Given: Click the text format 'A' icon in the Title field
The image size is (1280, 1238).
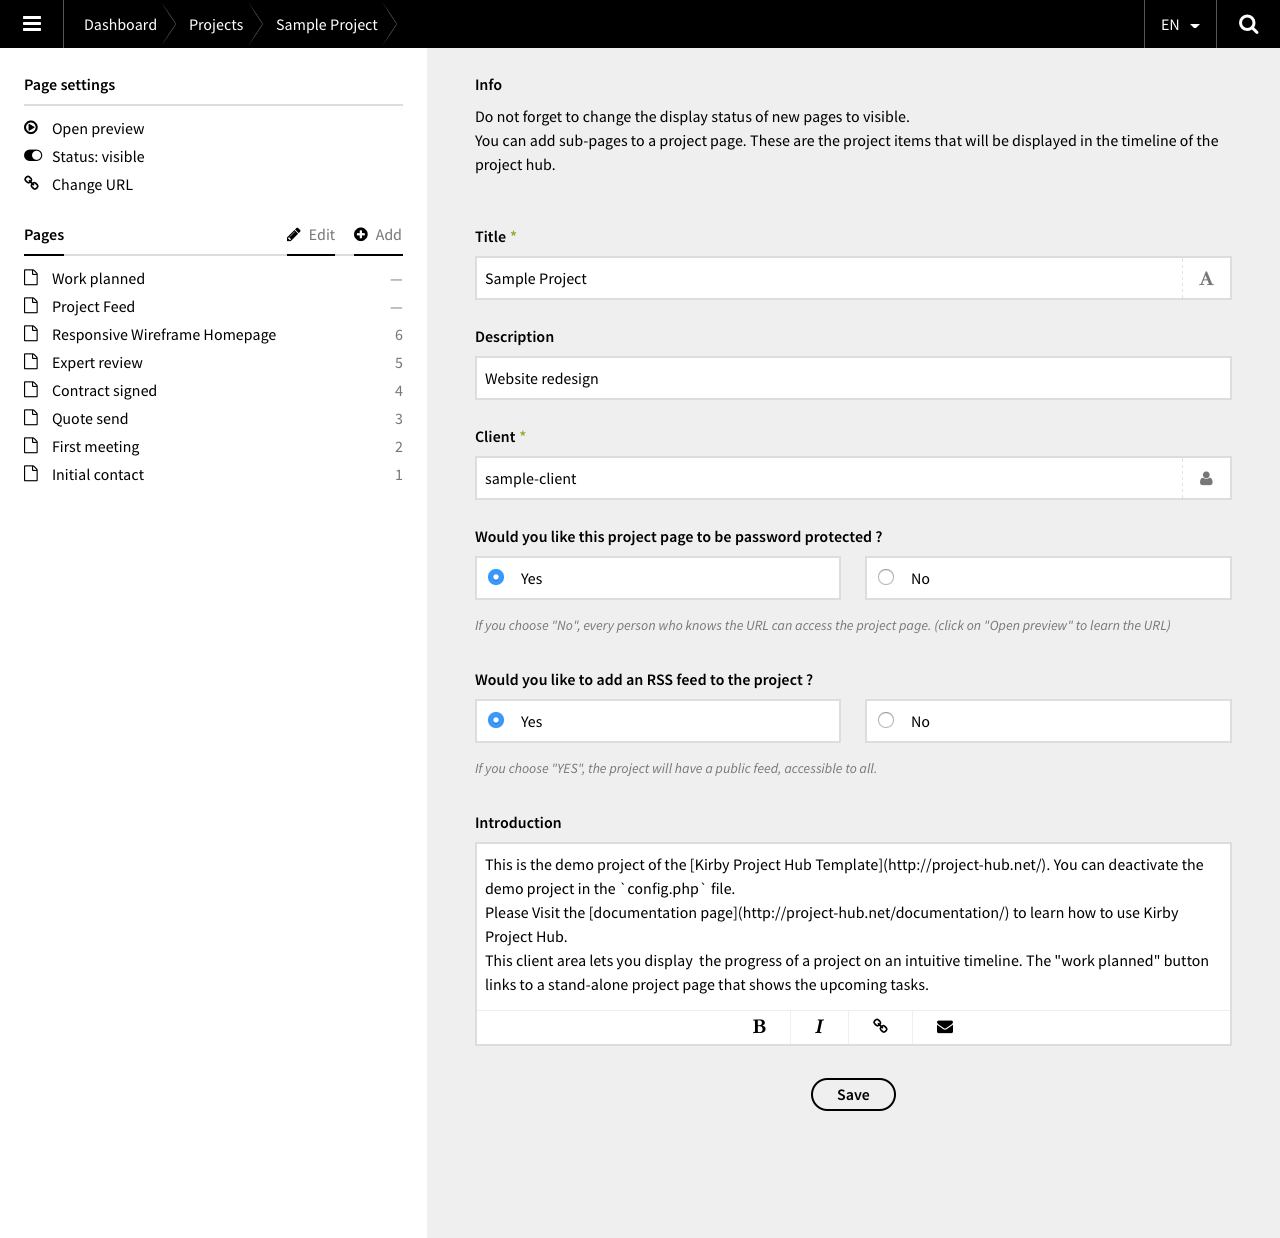Looking at the screenshot, I should point(1206,278).
